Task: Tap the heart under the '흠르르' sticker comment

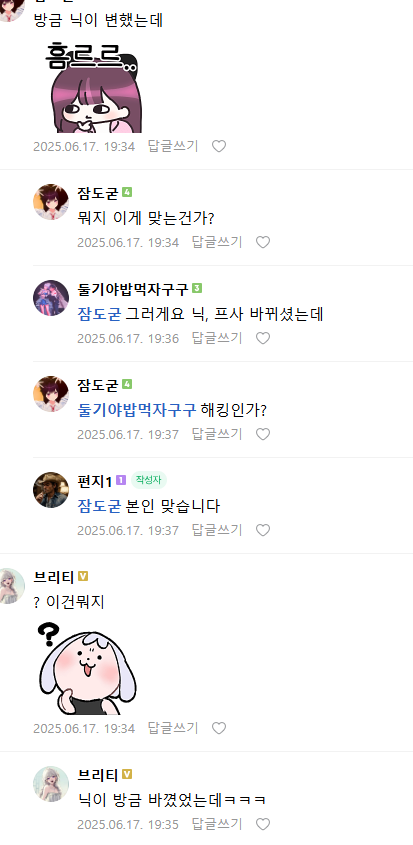Action: point(218,146)
